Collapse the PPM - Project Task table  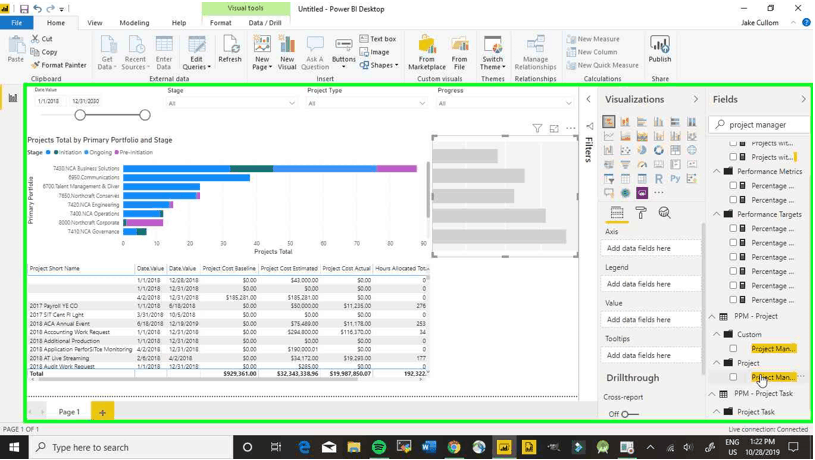coord(712,394)
